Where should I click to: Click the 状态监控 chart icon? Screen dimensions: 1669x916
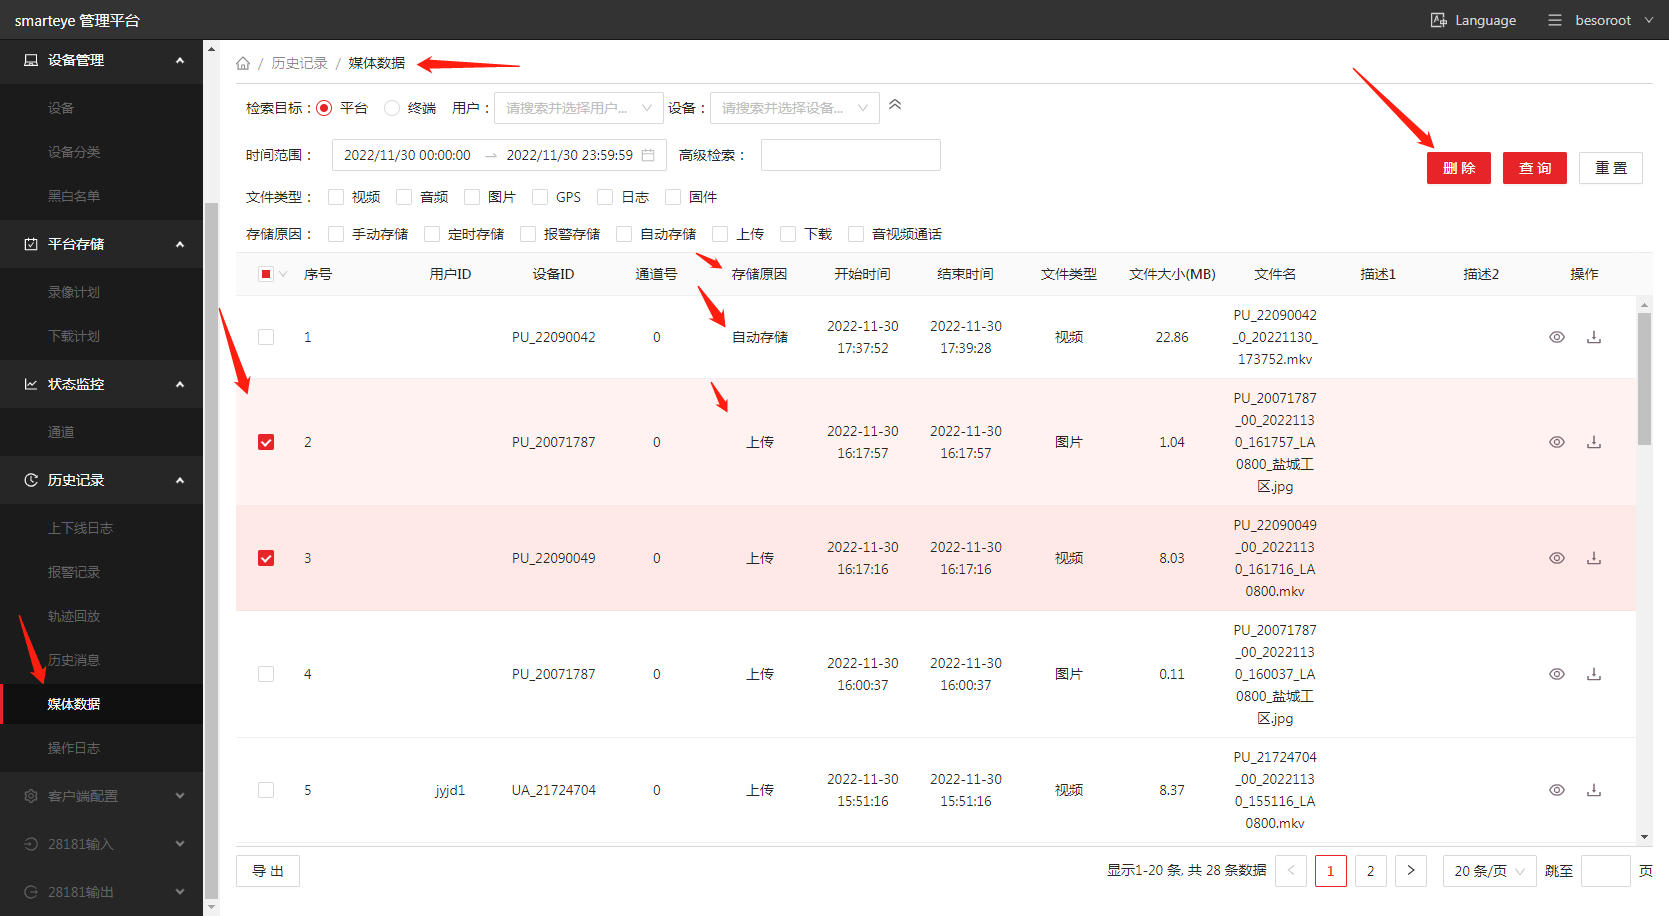click(x=31, y=384)
